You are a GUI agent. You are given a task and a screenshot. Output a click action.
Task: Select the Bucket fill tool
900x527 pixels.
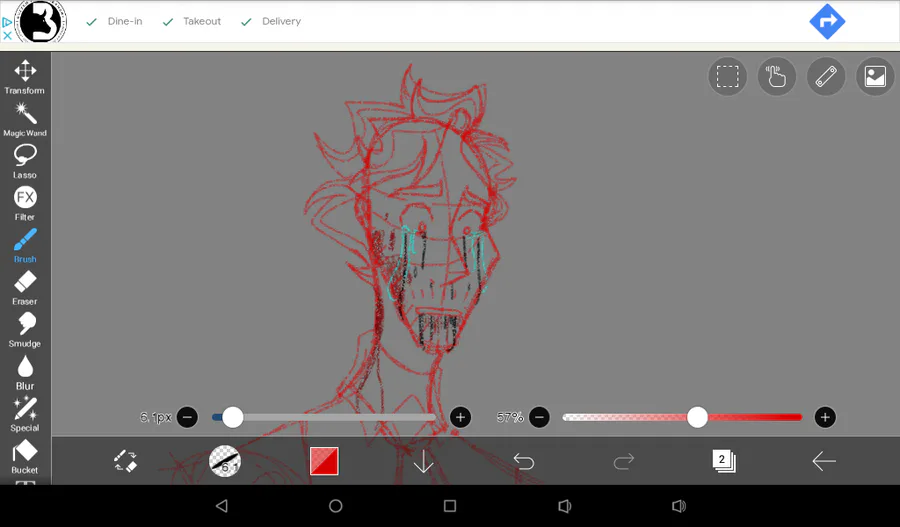[25, 457]
